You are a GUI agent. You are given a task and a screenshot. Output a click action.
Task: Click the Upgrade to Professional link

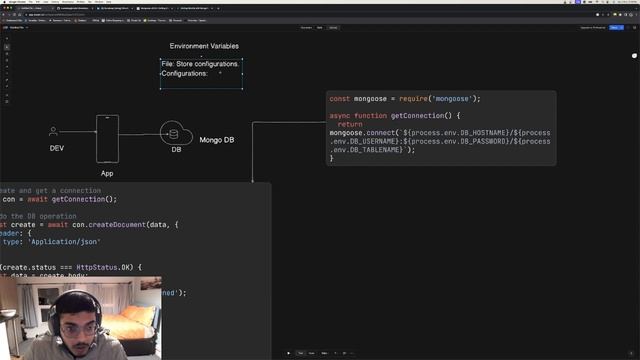pos(593,28)
